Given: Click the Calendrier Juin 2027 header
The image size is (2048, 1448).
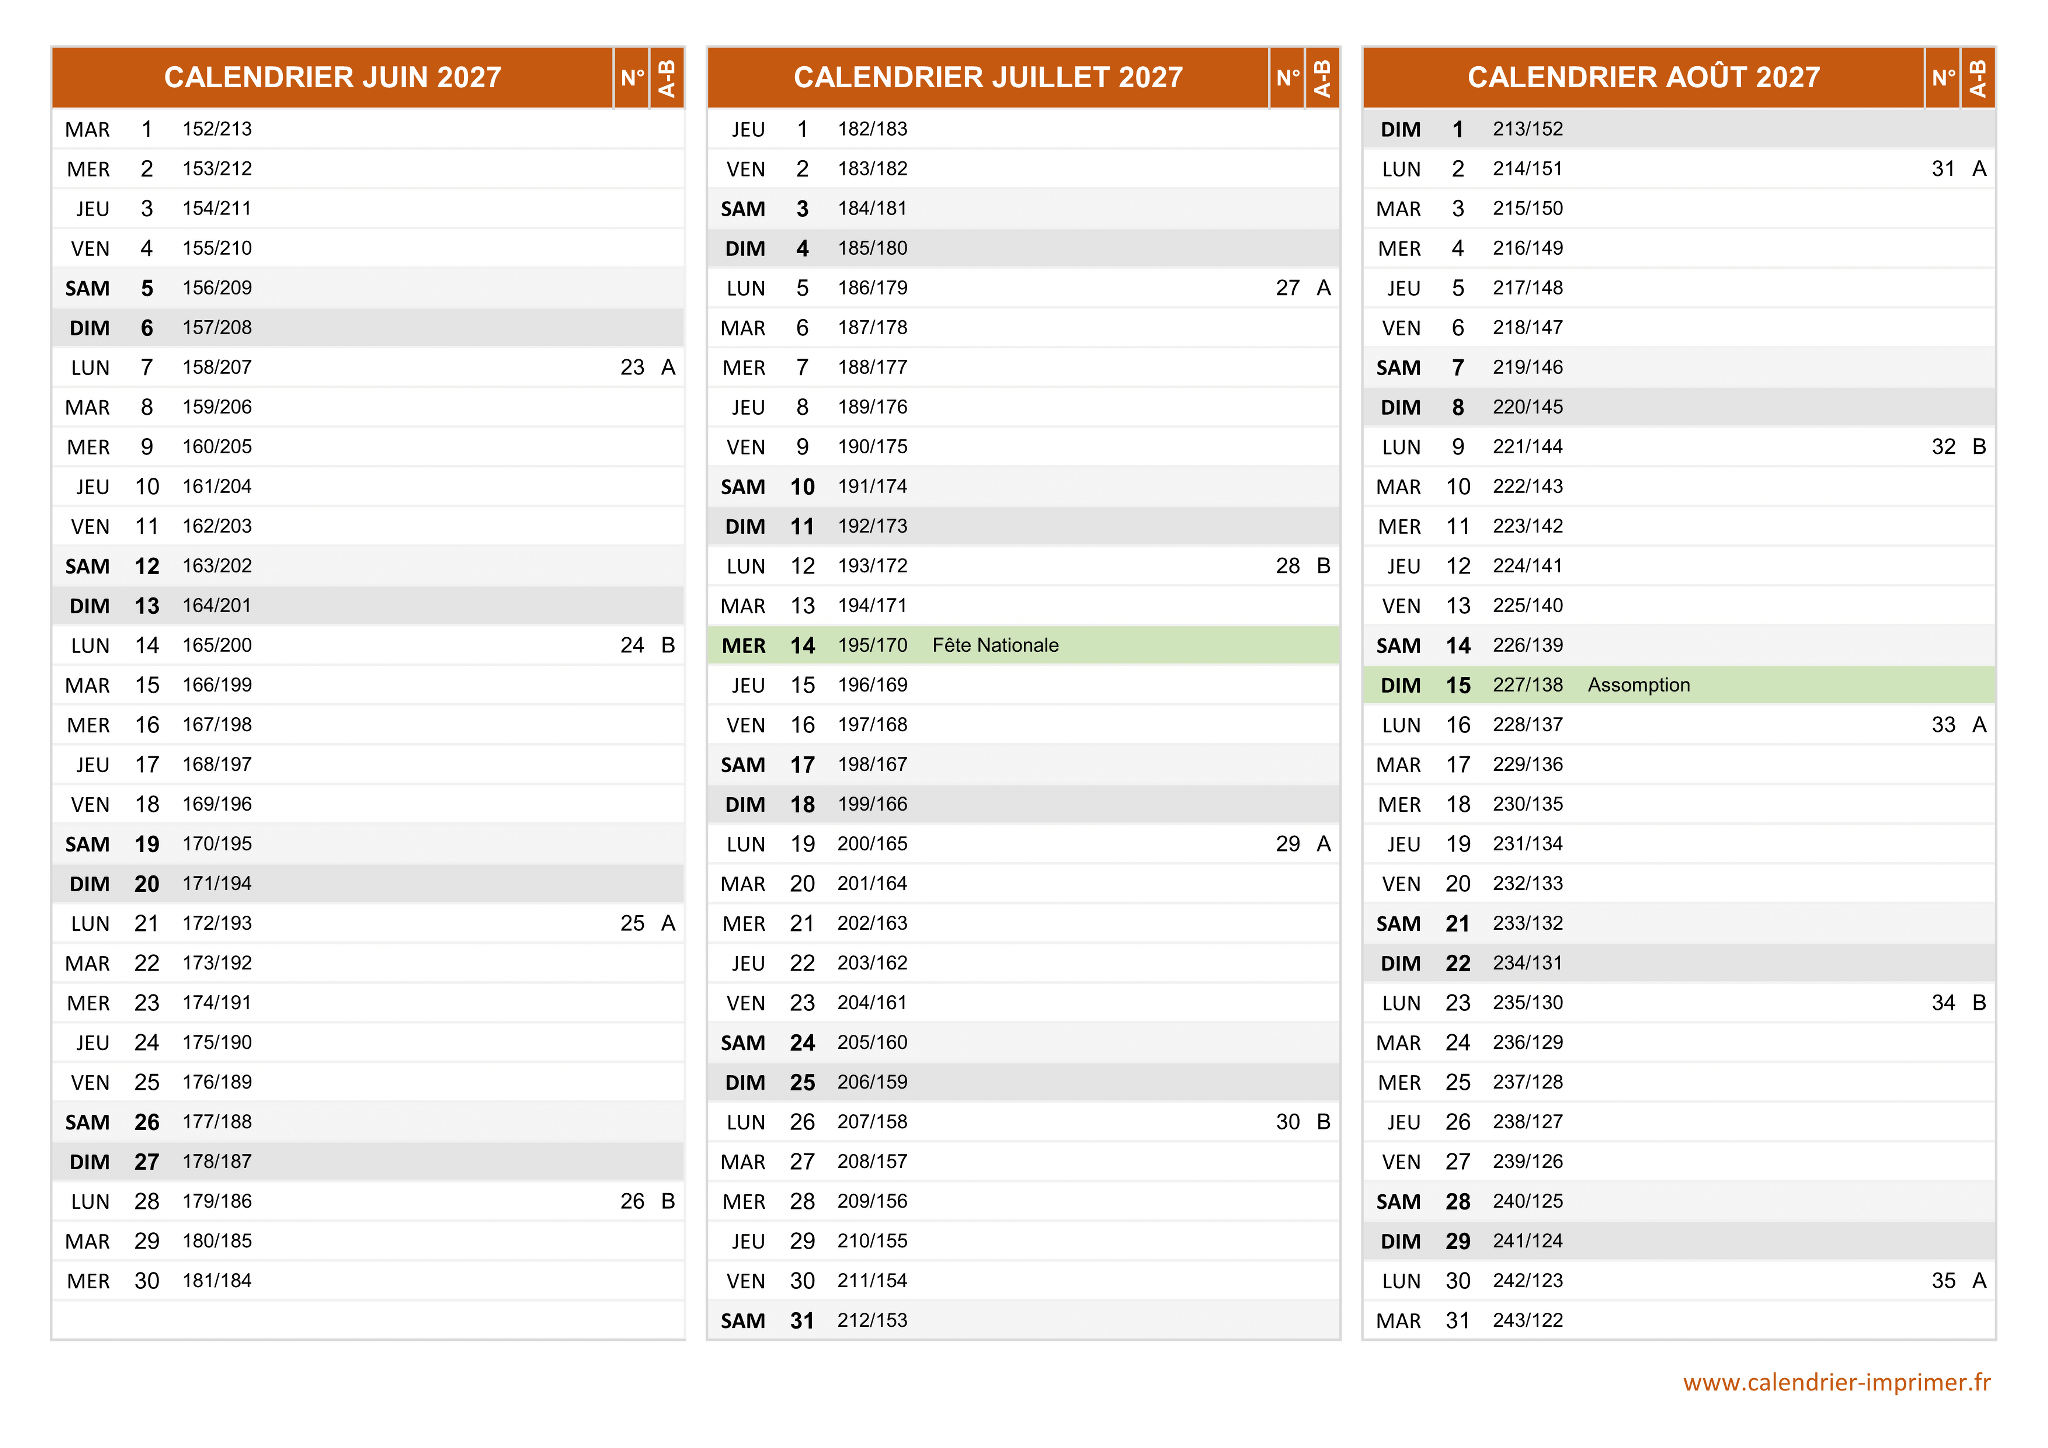Looking at the screenshot, I should pyautogui.click(x=332, y=77).
